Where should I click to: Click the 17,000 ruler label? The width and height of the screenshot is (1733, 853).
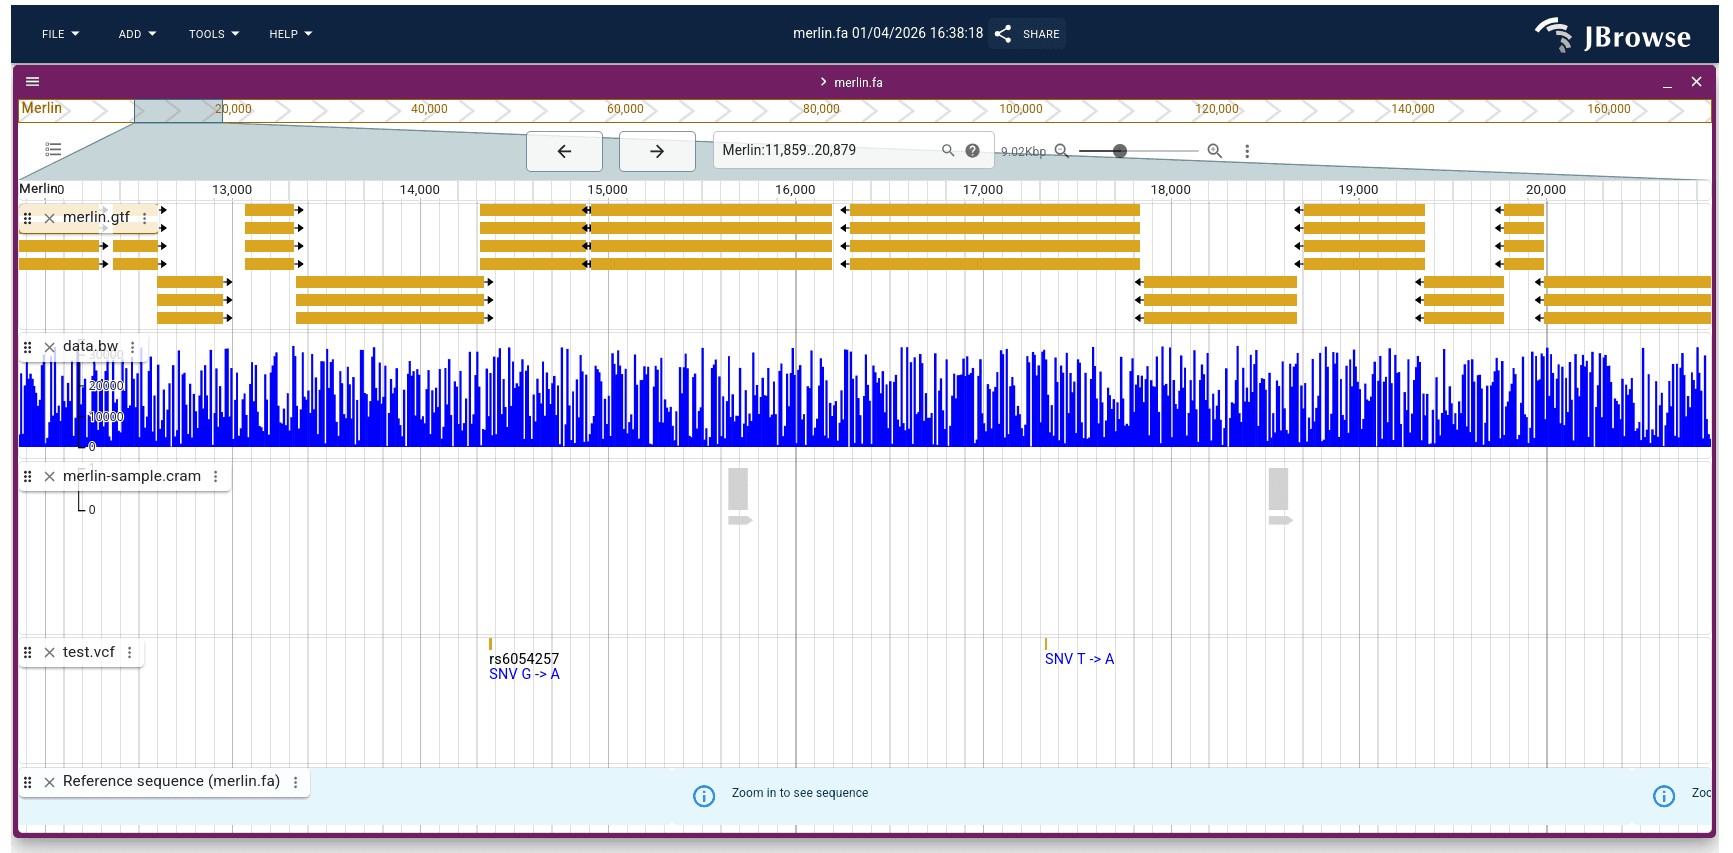coord(983,190)
